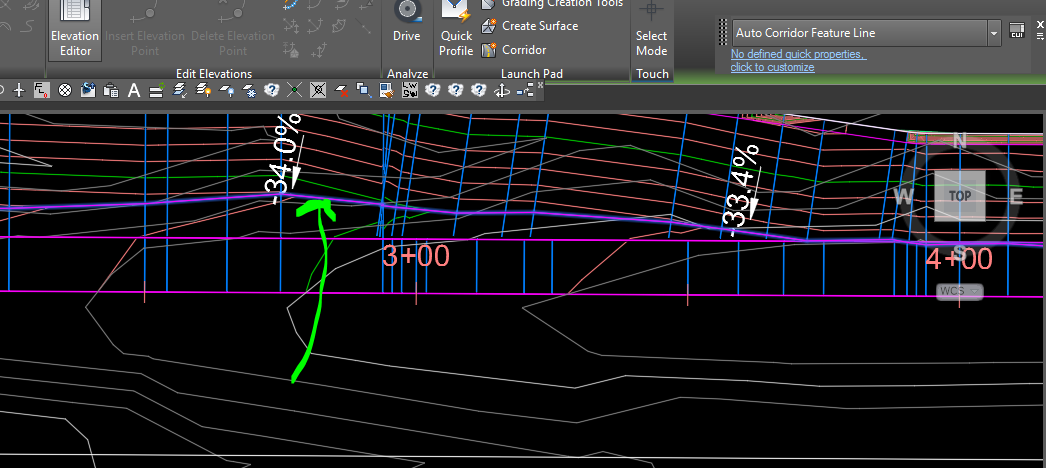The height and width of the screenshot is (468, 1046).
Task: Click the tree hierarchy toolbar icon
Action: (526, 90)
